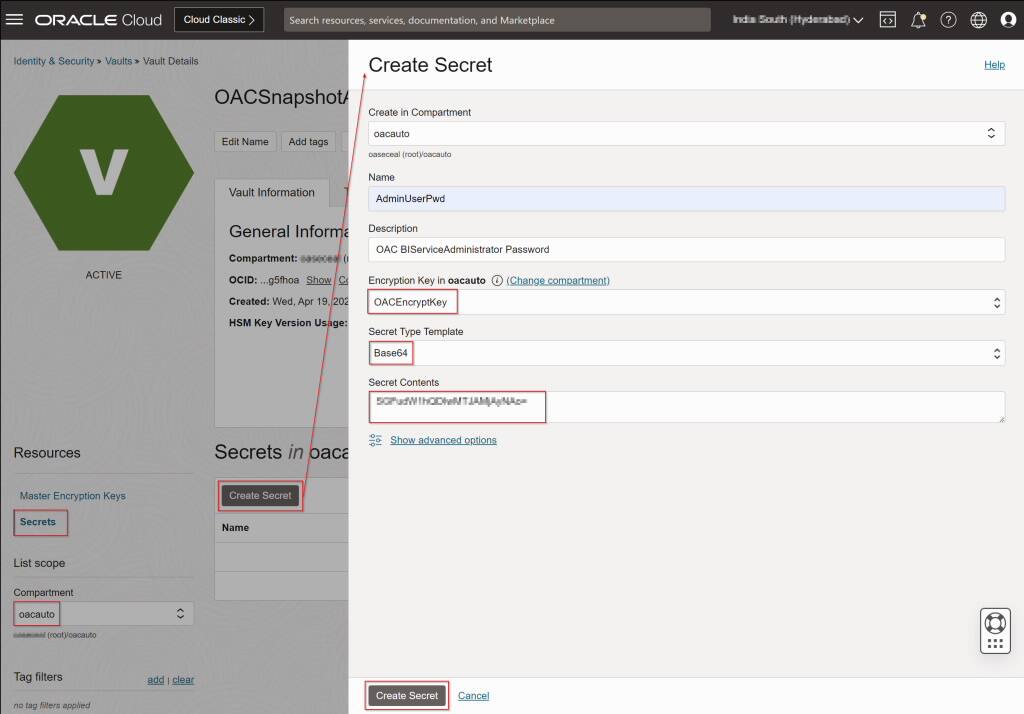Open the navigation hamburger menu
This screenshot has width=1024, height=714.
coord(15,19)
